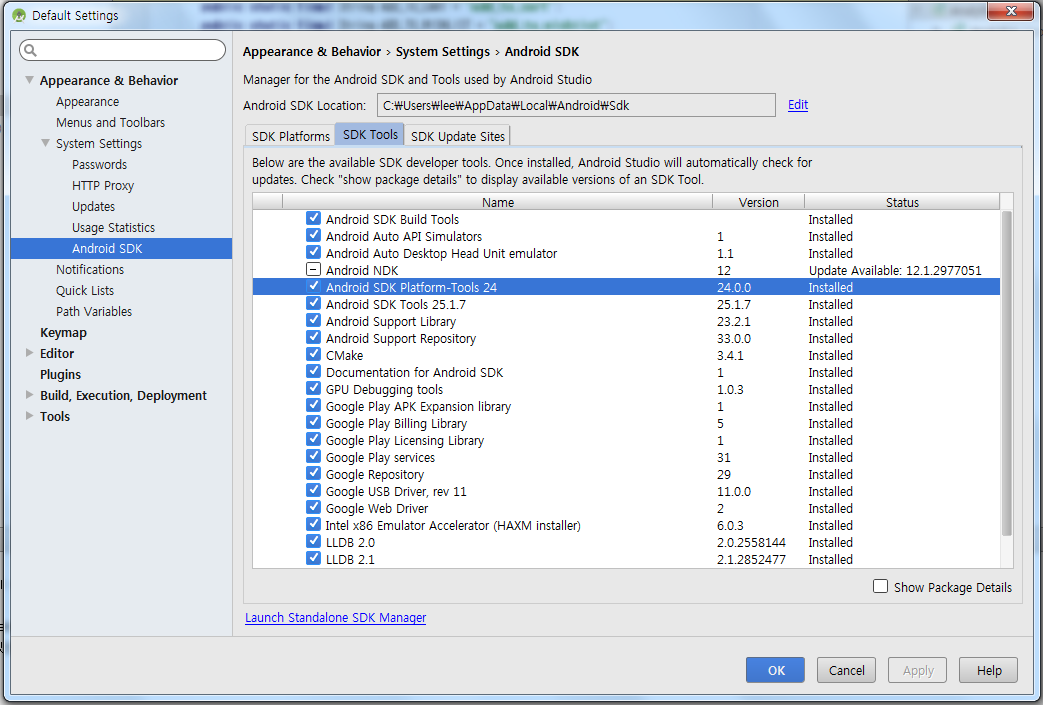Toggle CMake checkbox
This screenshot has width=1043, height=705.
pos(313,354)
